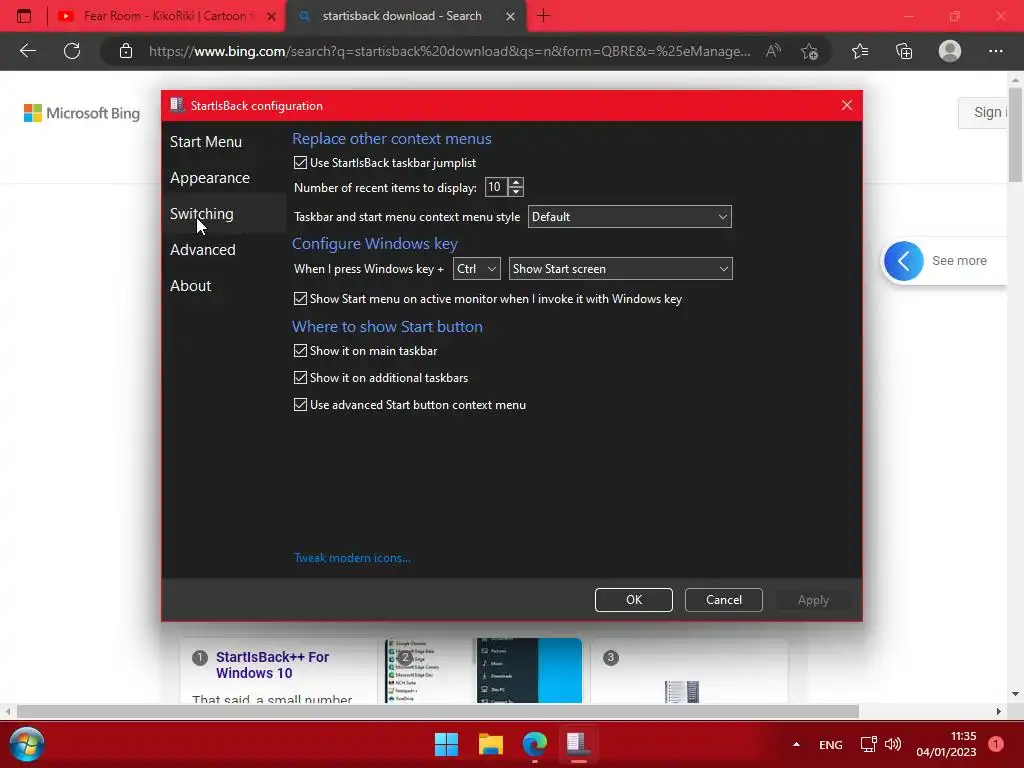This screenshot has width=1024, height=768.
Task: Click the site lock info icon
Action: [x=126, y=51]
